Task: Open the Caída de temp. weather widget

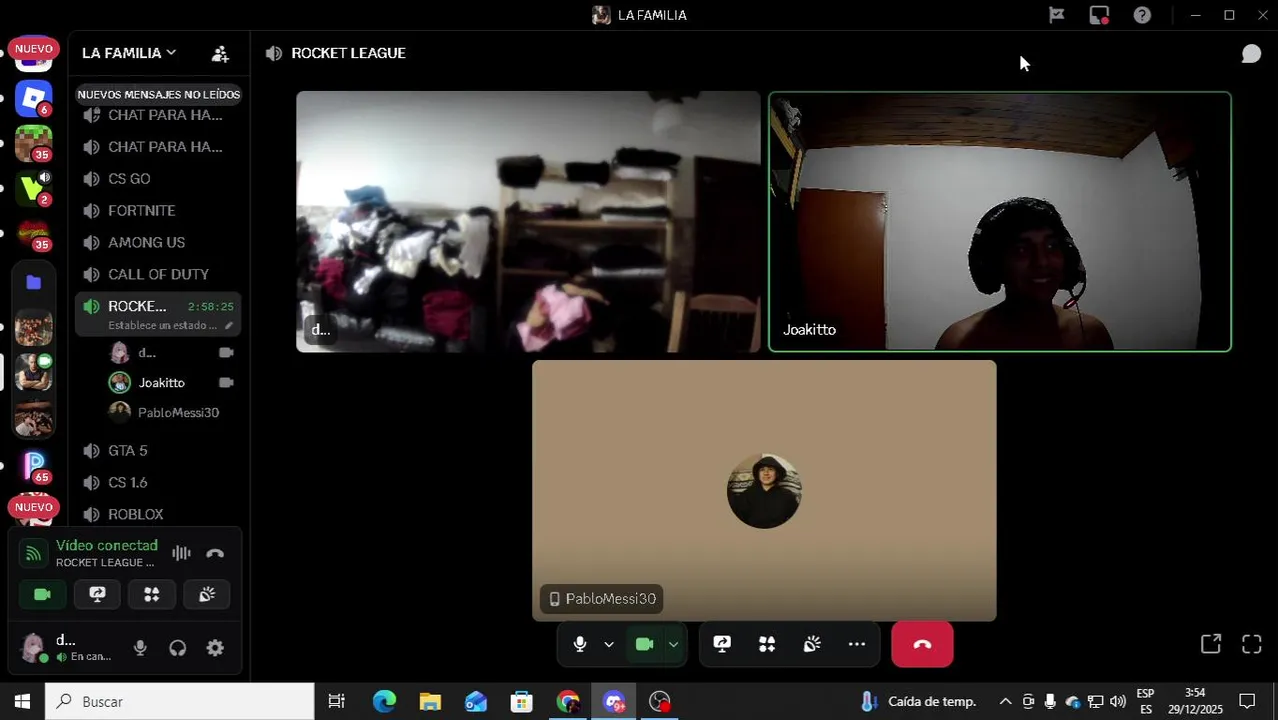Action: (918, 702)
